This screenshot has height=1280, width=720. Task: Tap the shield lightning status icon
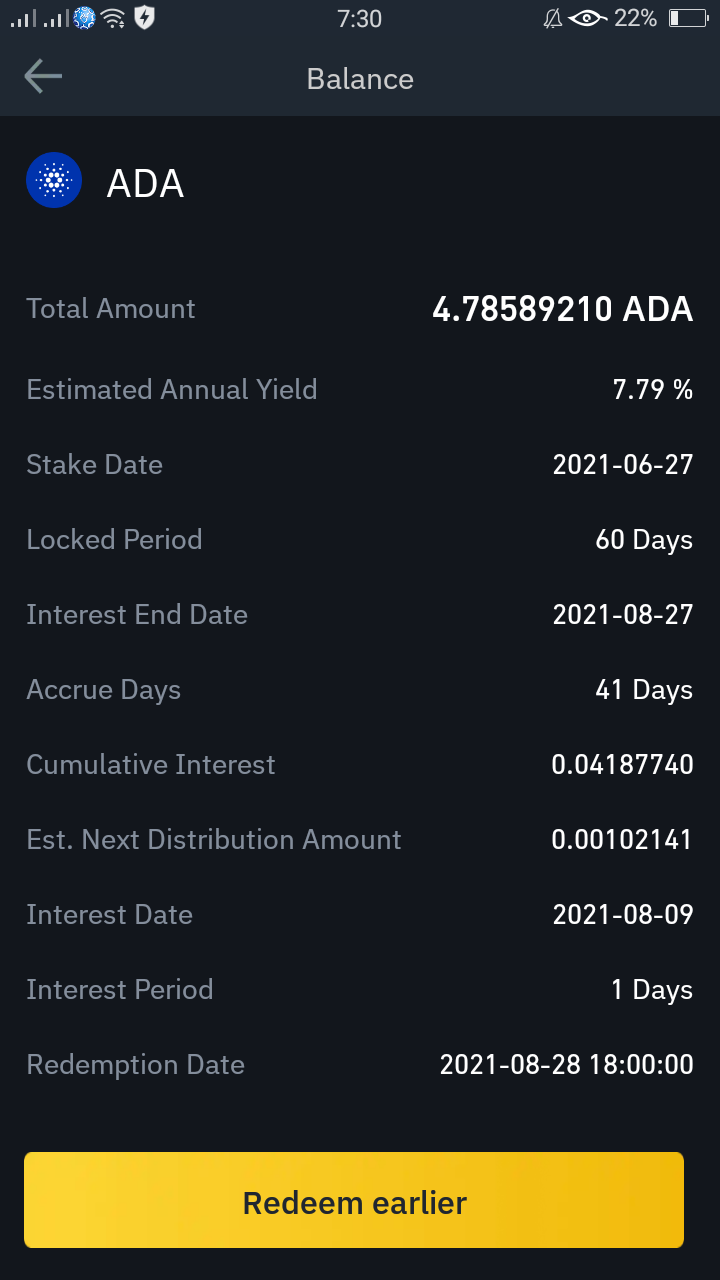coord(145,17)
